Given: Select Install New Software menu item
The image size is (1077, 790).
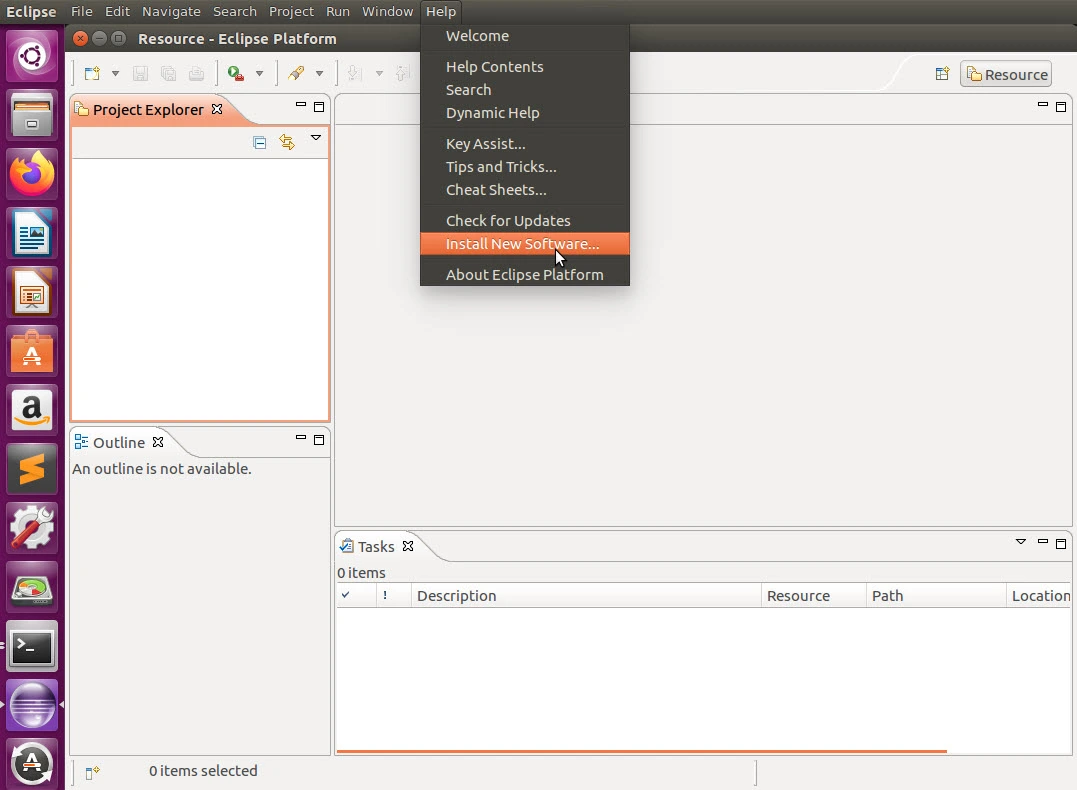Looking at the screenshot, I should 522,244.
